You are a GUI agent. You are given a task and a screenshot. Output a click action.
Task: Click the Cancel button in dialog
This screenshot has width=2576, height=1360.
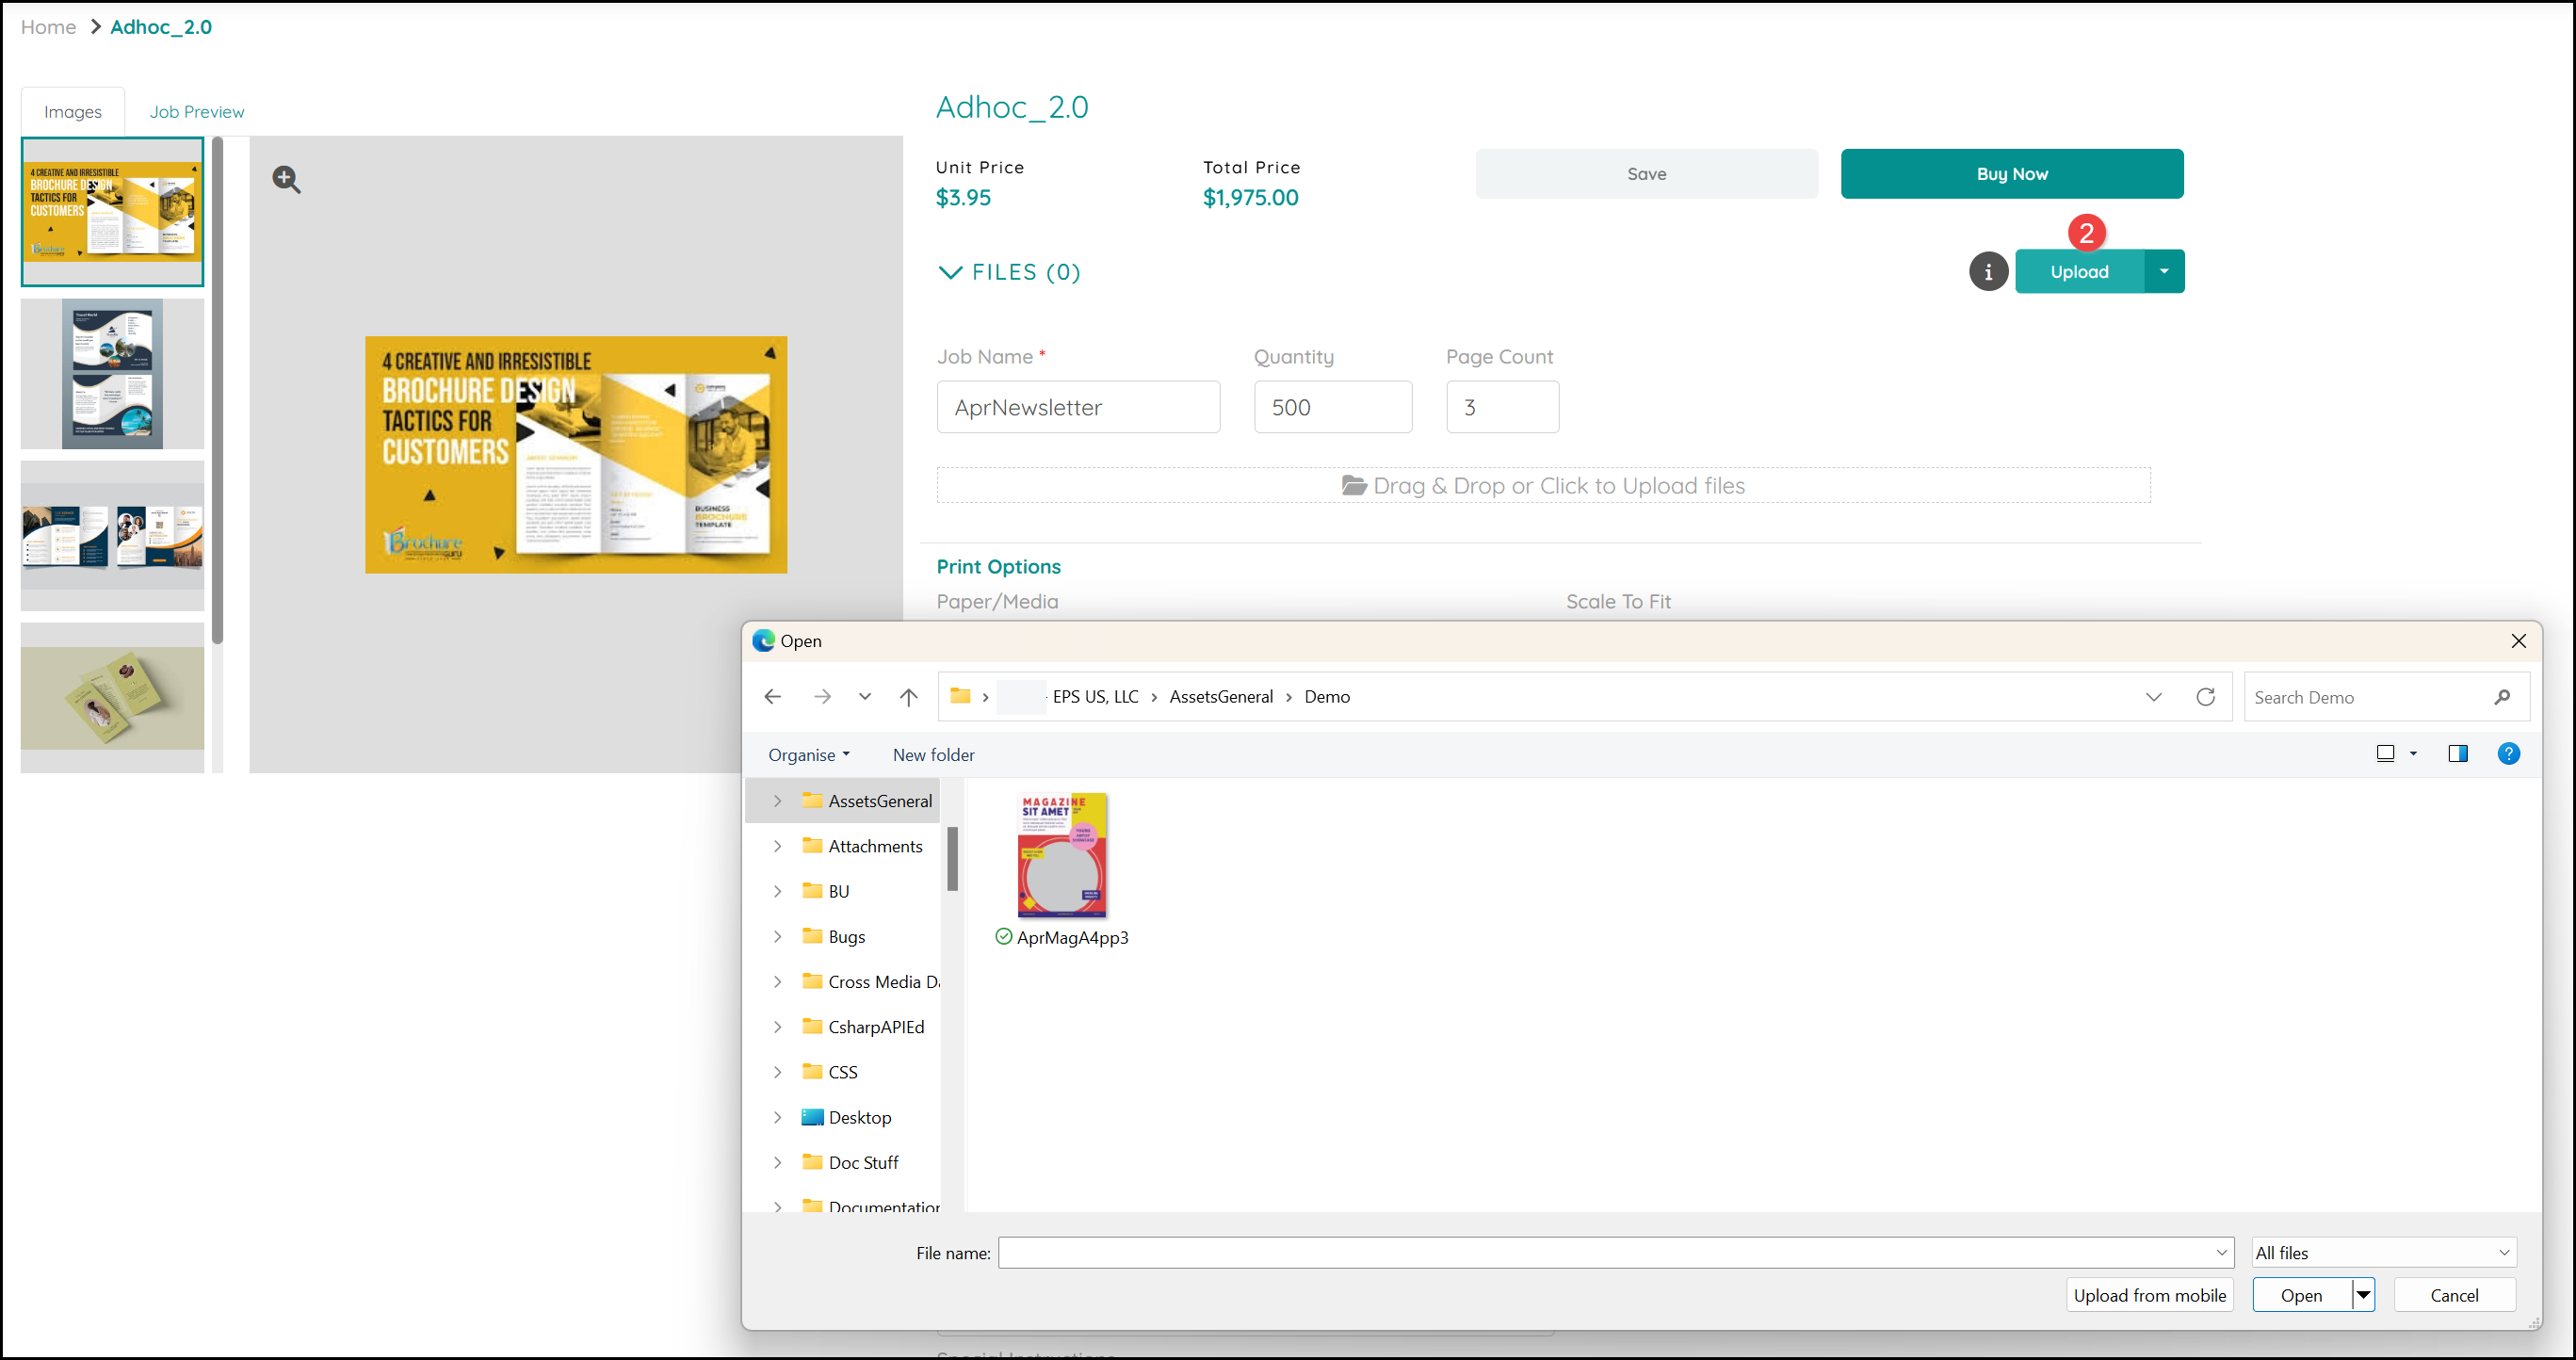[2454, 1295]
